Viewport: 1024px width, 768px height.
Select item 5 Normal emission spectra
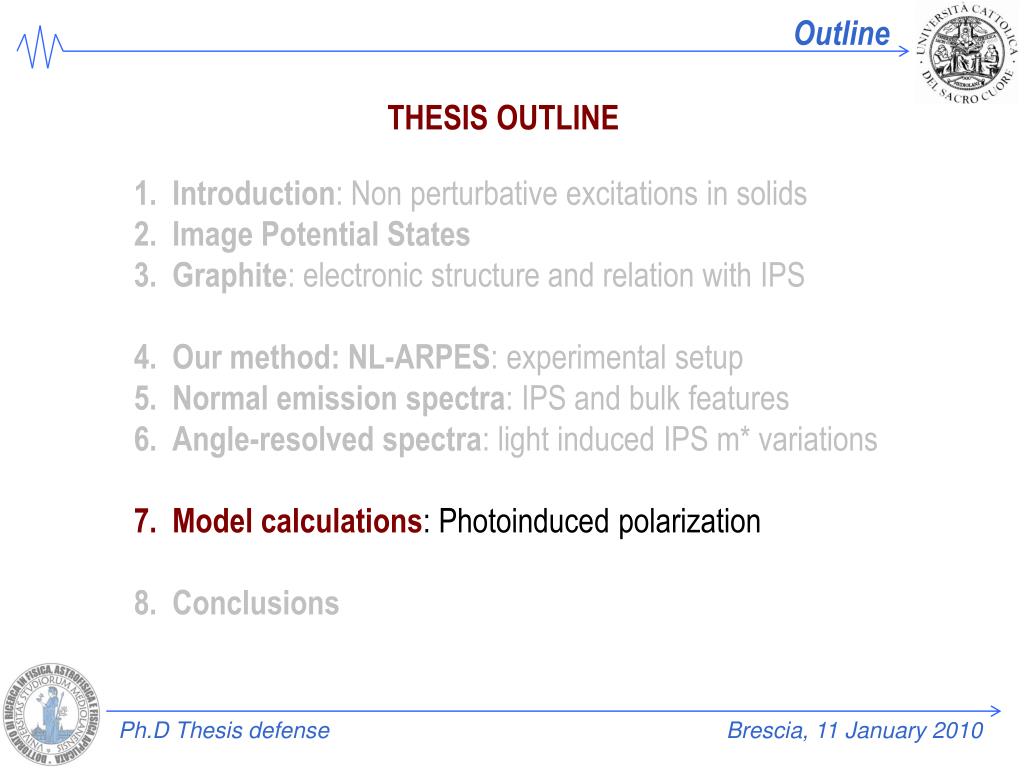click(x=461, y=399)
